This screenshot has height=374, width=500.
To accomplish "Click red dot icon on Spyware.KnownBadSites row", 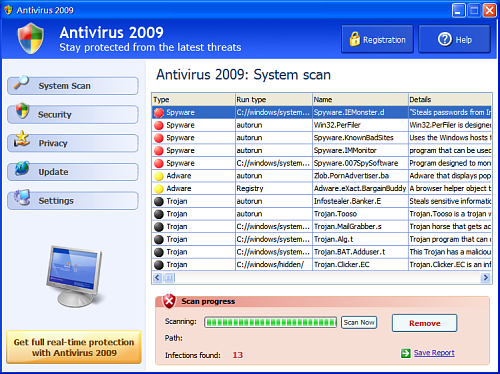I will (x=159, y=138).
